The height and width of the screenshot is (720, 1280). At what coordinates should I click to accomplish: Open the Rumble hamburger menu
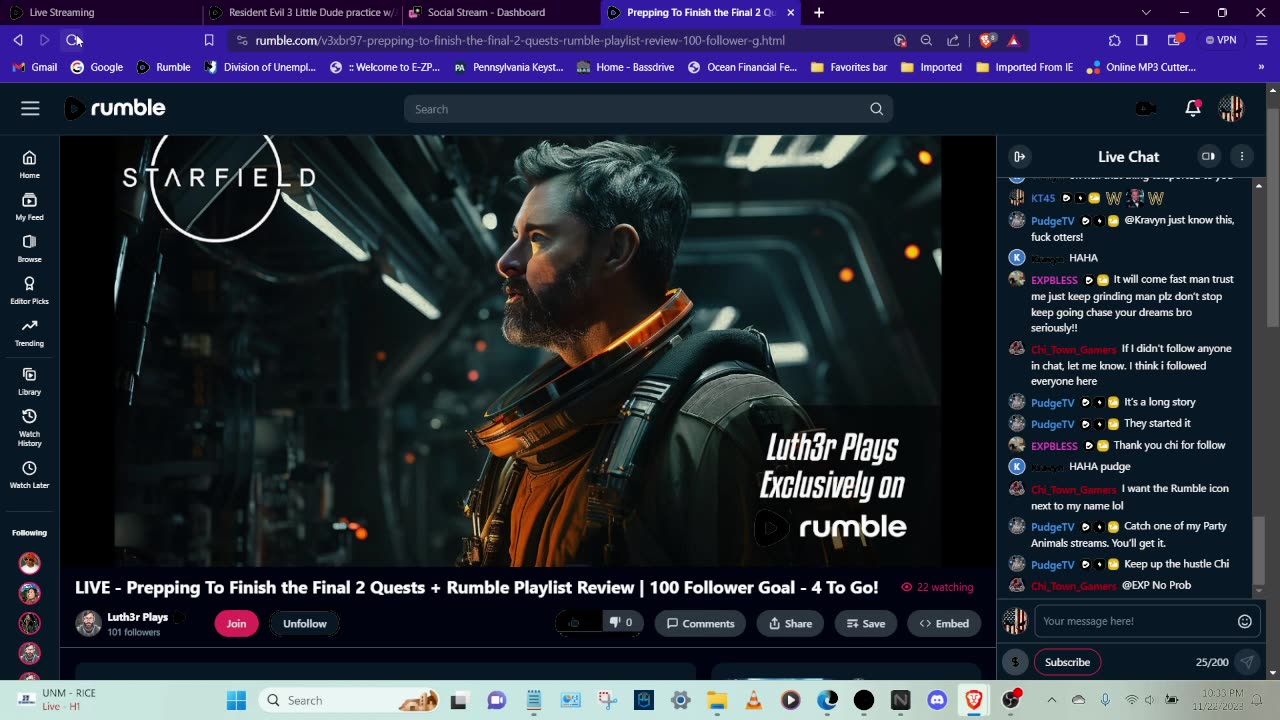click(x=30, y=108)
